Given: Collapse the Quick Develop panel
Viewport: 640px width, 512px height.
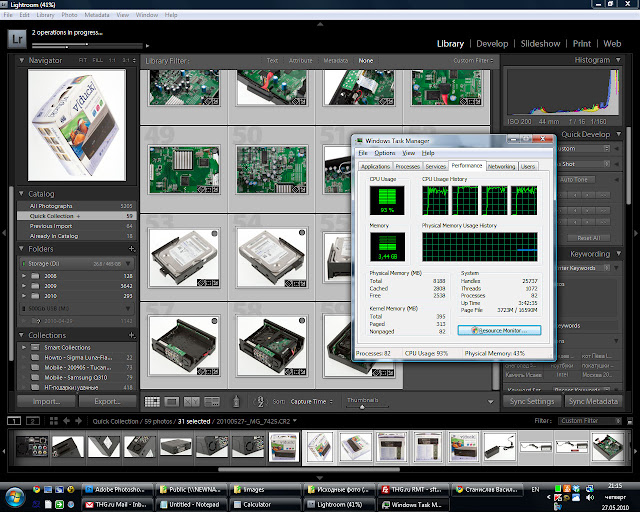Looking at the screenshot, I should tap(619, 134).
